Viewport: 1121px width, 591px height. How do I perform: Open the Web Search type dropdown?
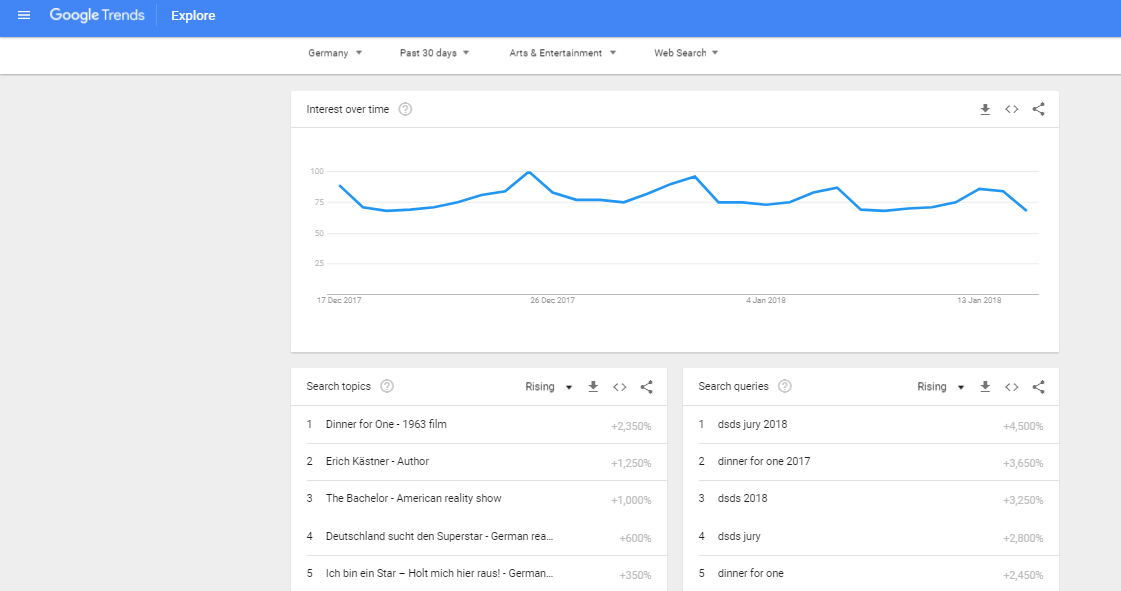tap(686, 53)
